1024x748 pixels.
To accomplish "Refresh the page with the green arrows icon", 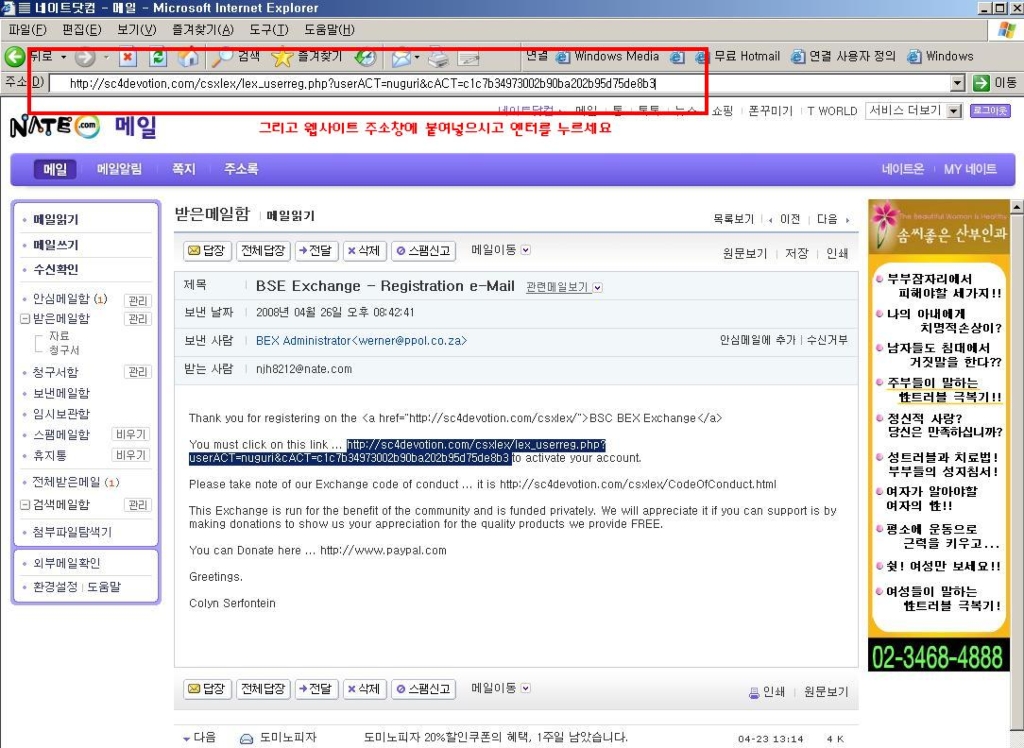I will (x=157, y=57).
